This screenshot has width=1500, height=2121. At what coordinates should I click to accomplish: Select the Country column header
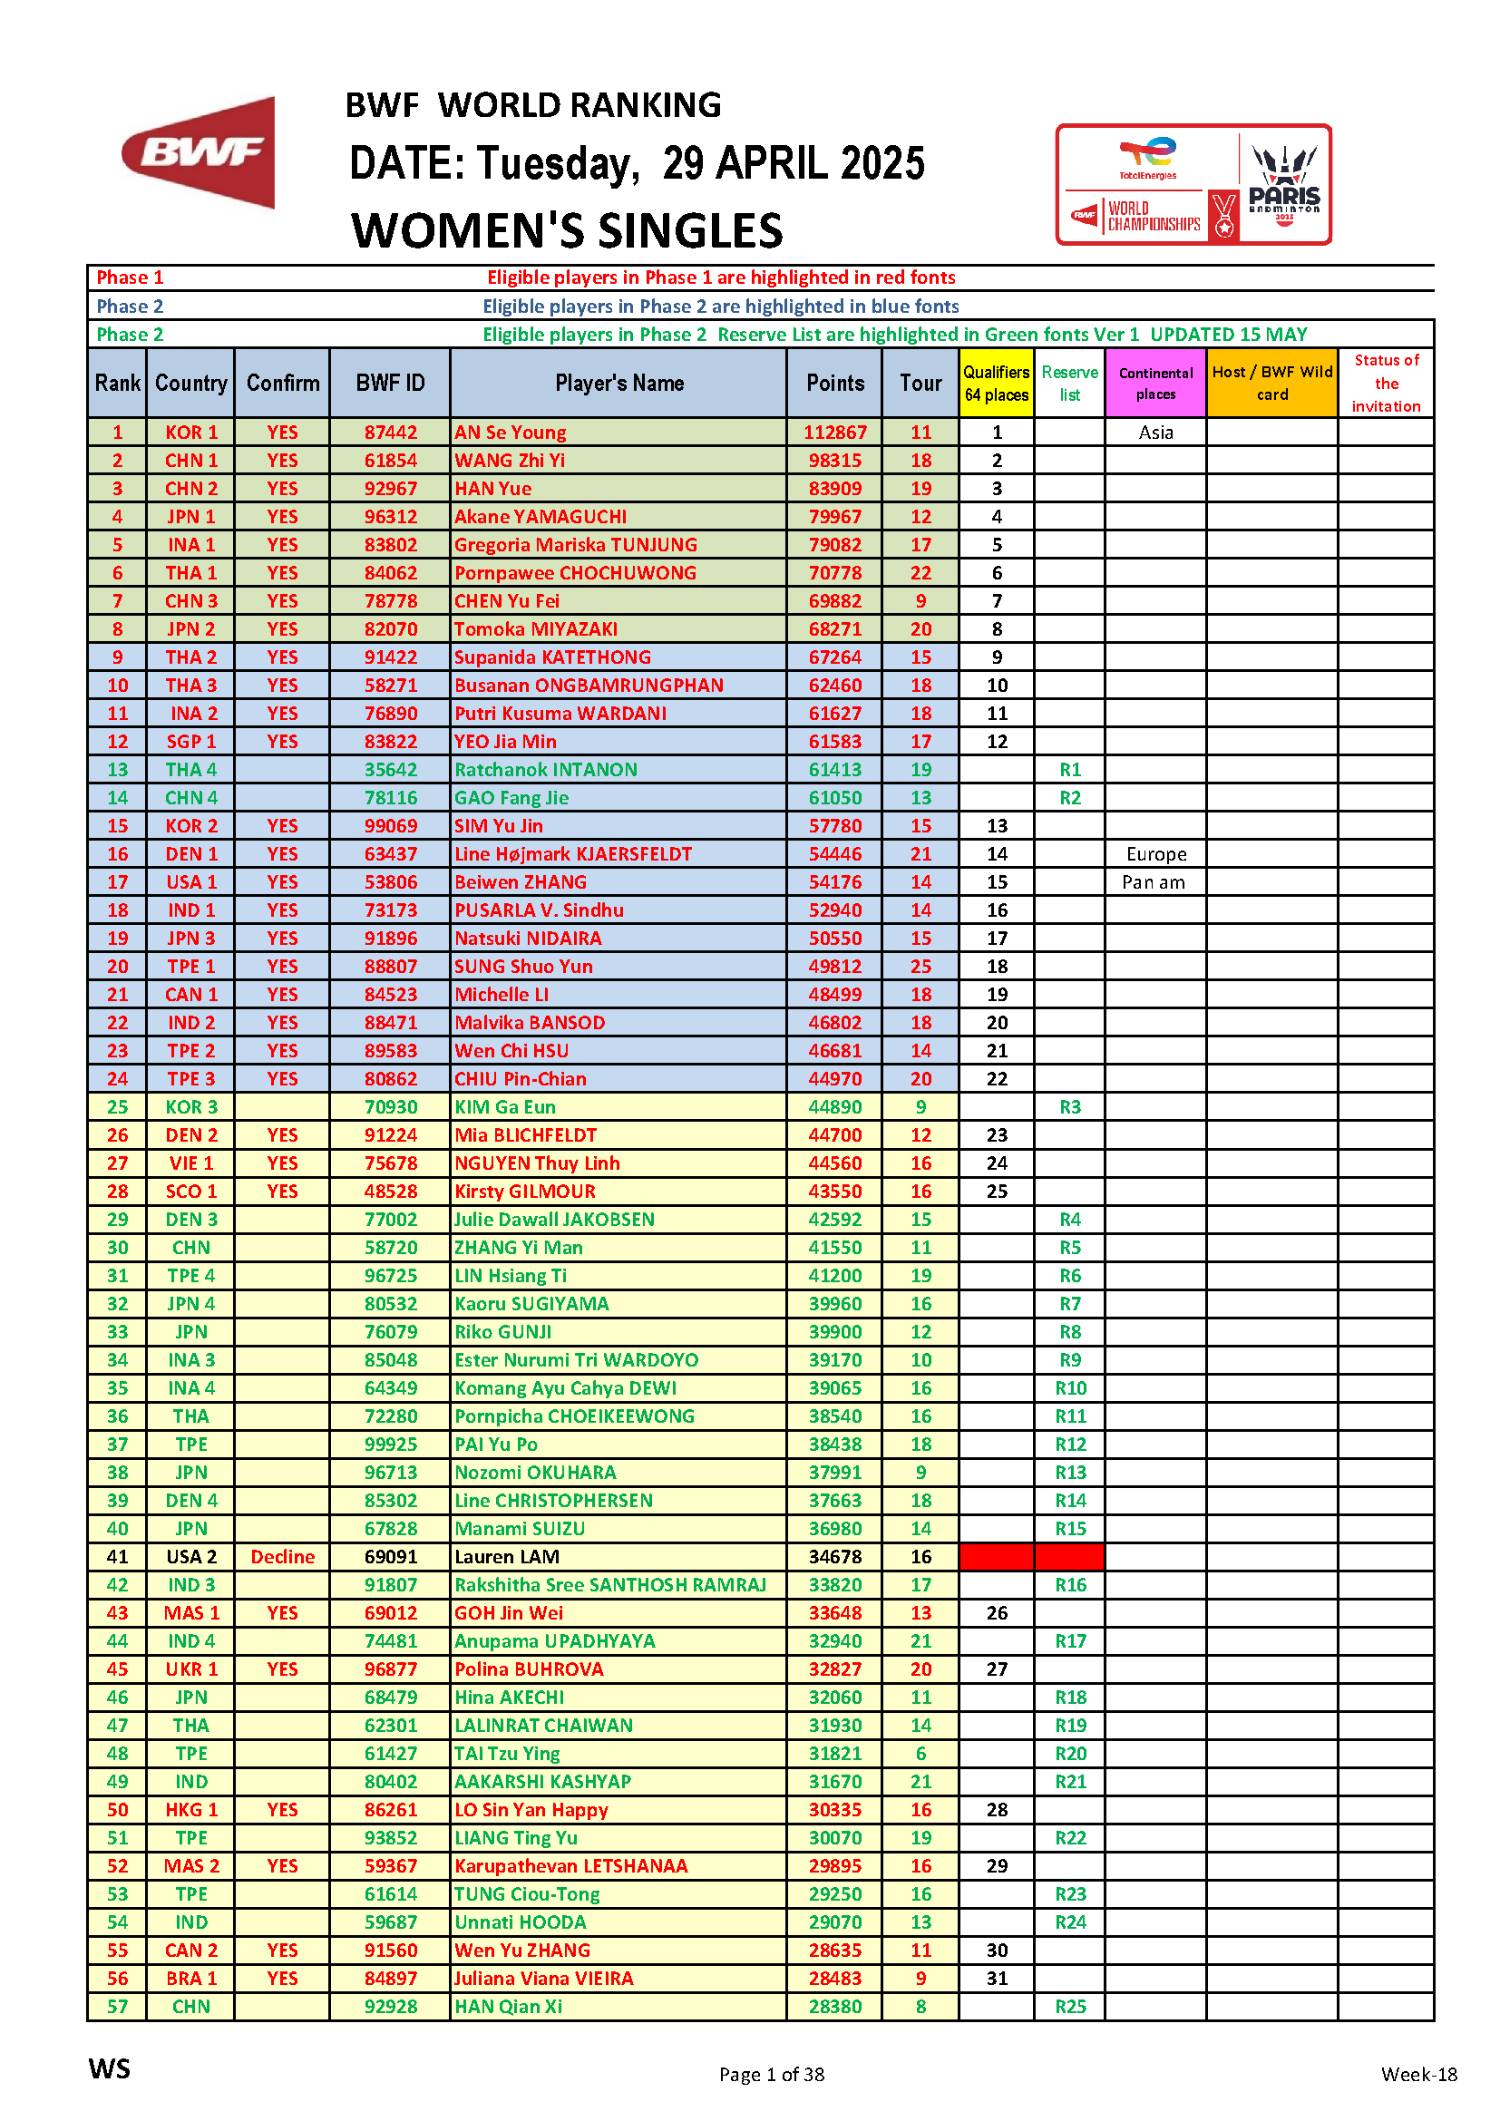[x=191, y=383]
